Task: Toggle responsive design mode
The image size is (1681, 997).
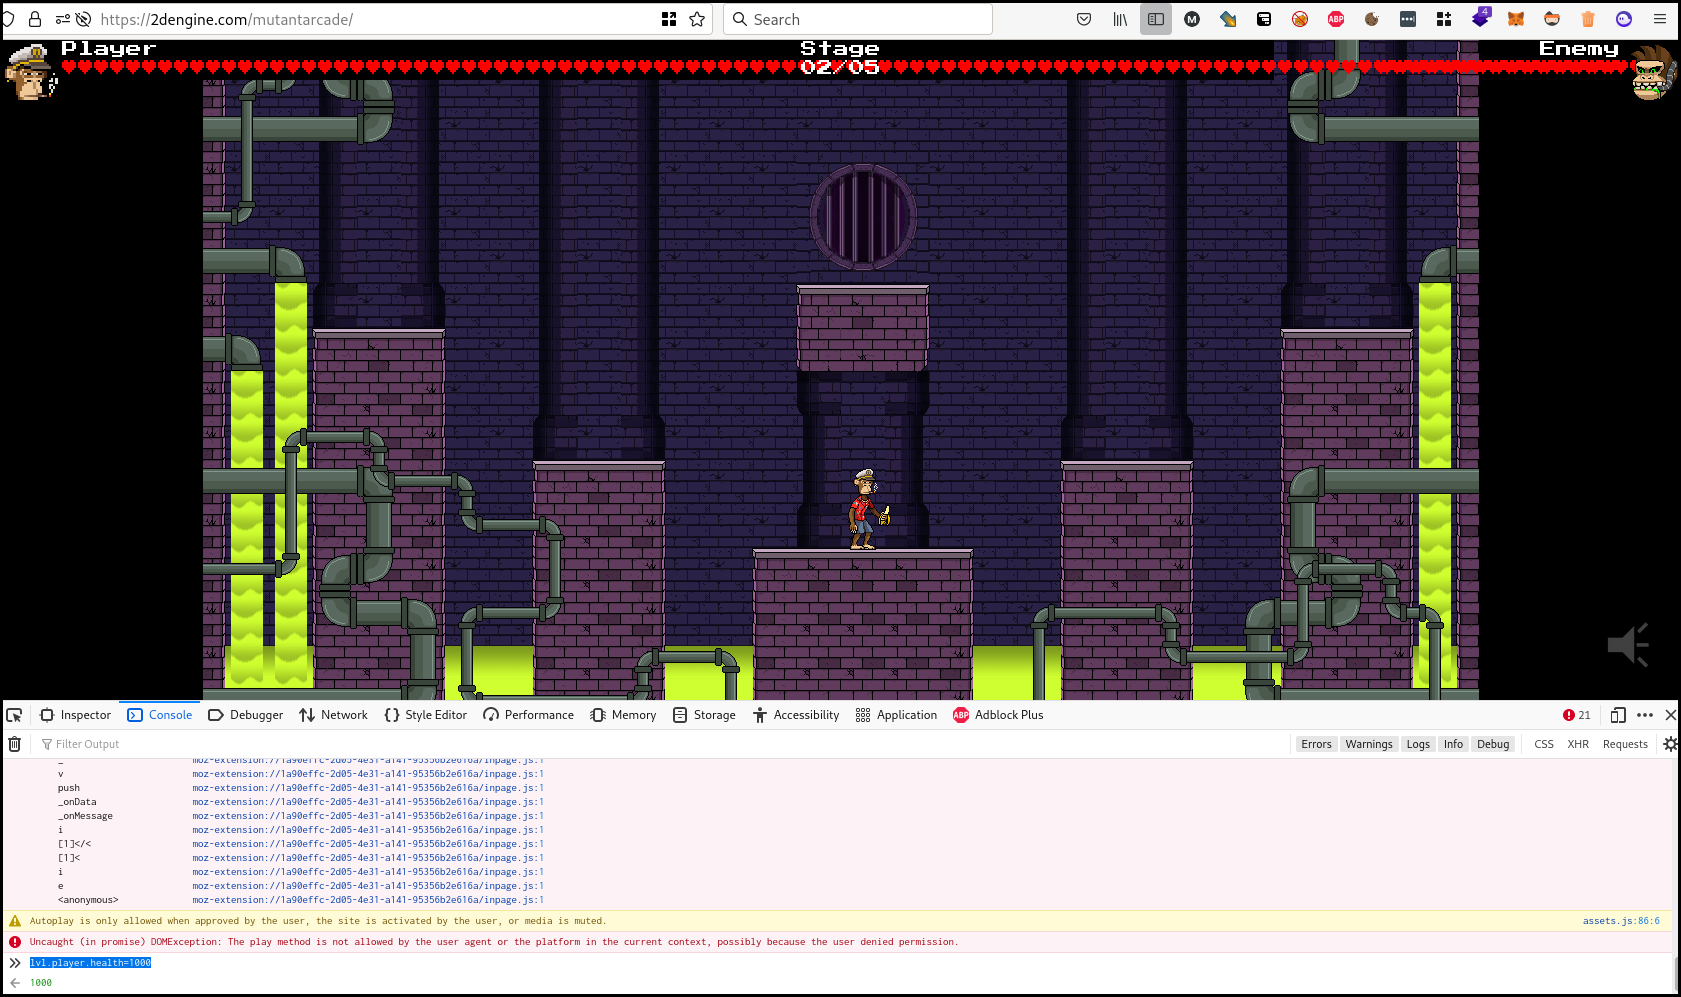Action: [x=1618, y=715]
